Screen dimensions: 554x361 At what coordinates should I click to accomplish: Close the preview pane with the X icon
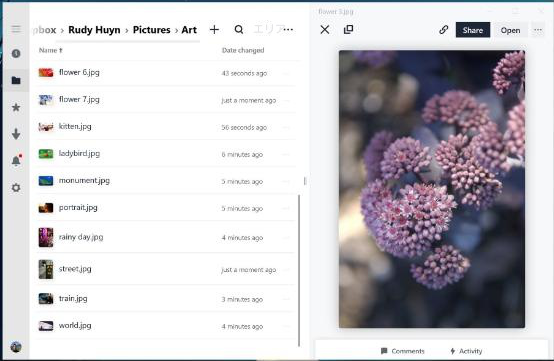325,30
